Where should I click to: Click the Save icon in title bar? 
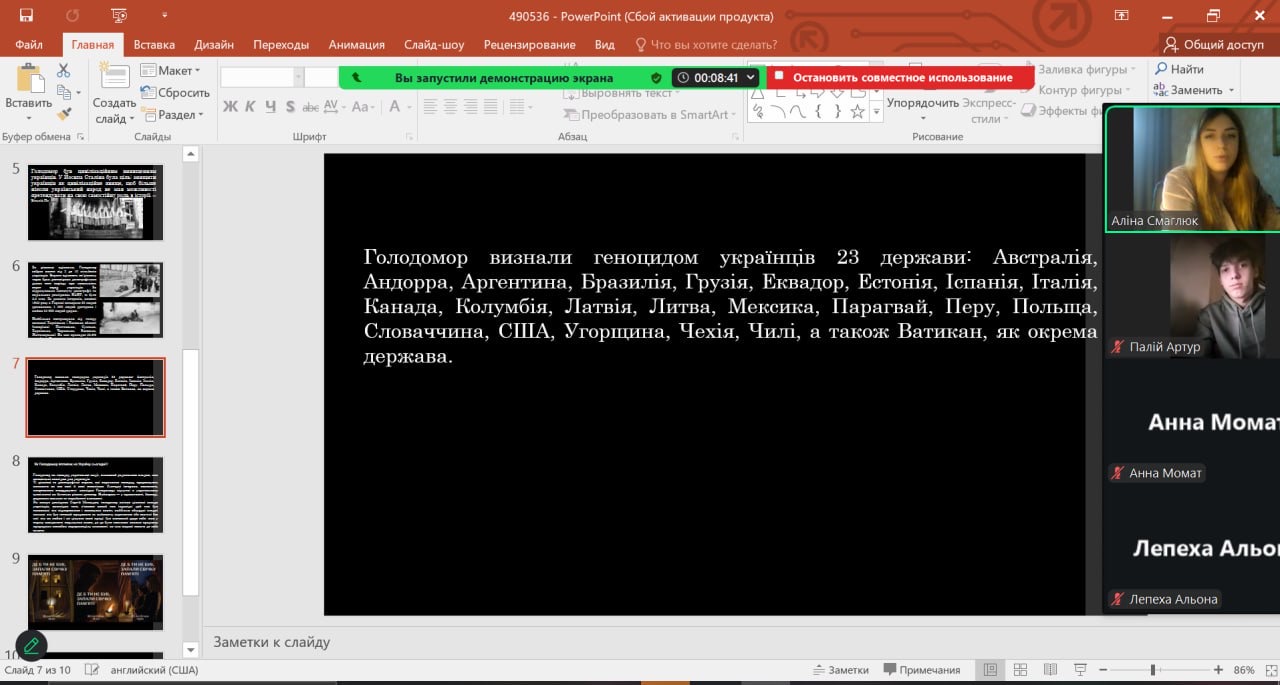click(x=26, y=16)
